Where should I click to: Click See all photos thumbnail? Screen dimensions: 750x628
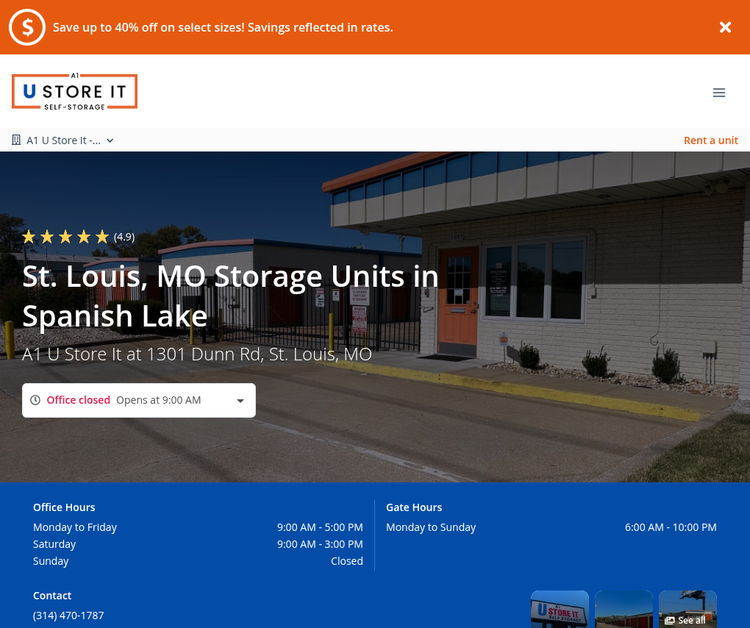click(688, 609)
